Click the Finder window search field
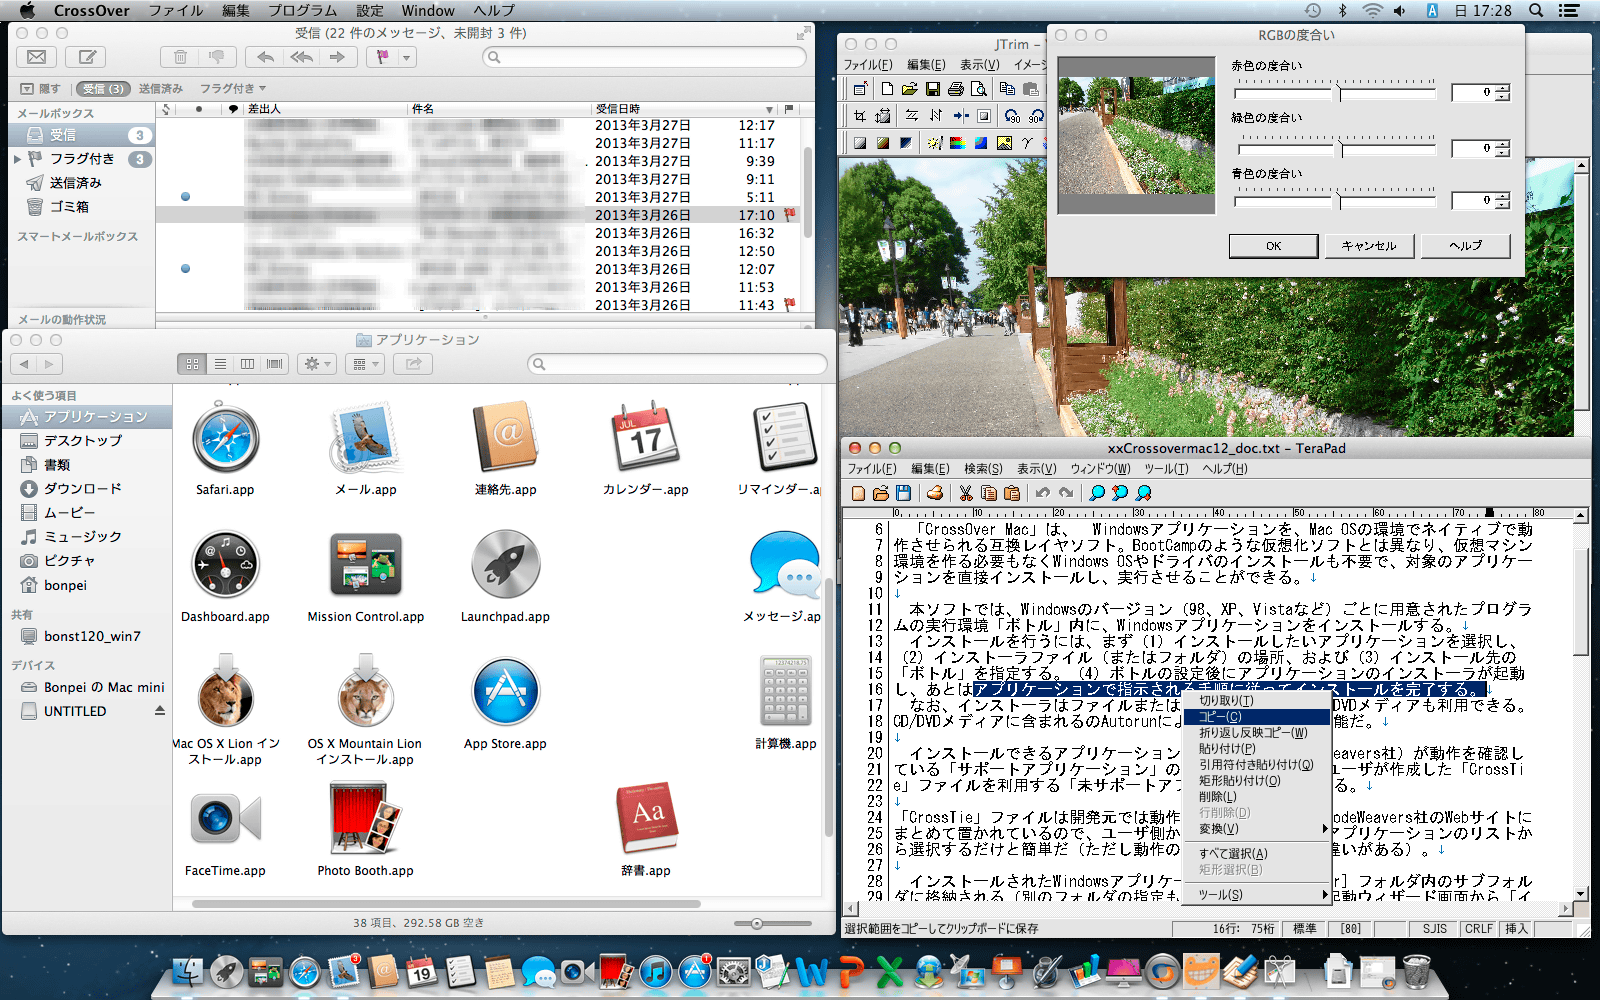Image resolution: width=1600 pixels, height=1000 pixels. (x=677, y=364)
